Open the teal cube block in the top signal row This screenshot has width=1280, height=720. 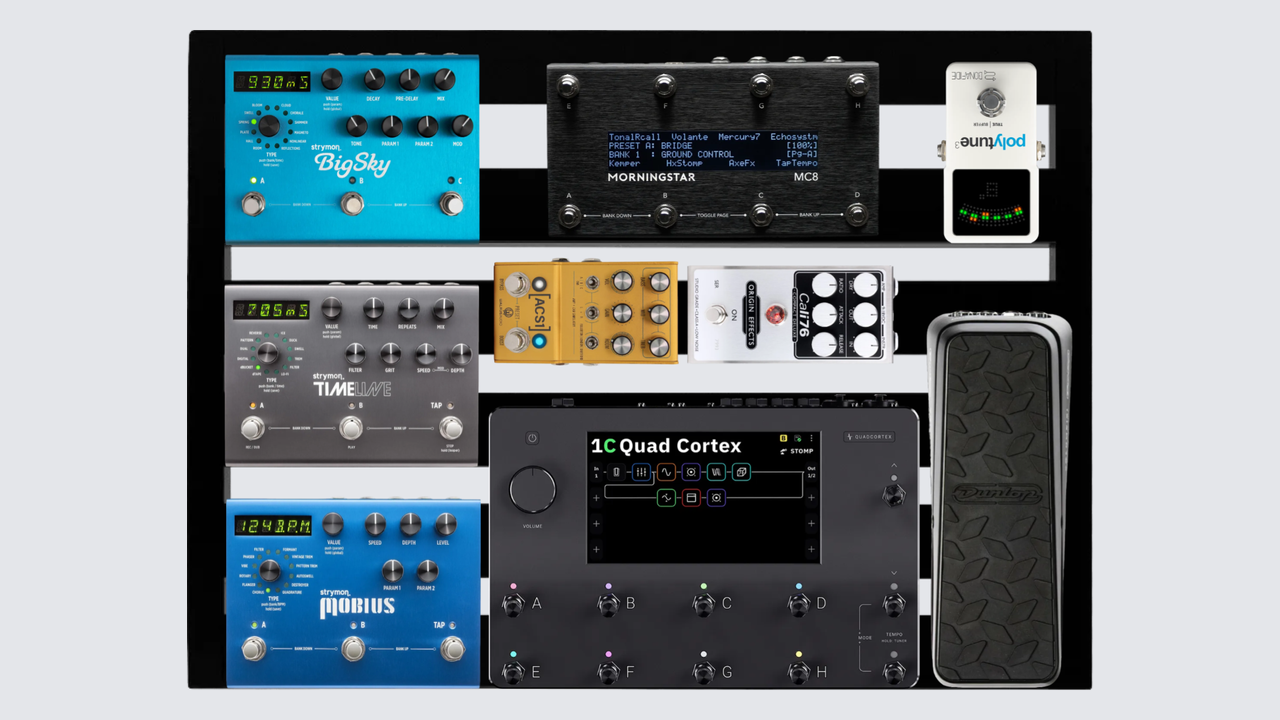[x=741, y=472]
